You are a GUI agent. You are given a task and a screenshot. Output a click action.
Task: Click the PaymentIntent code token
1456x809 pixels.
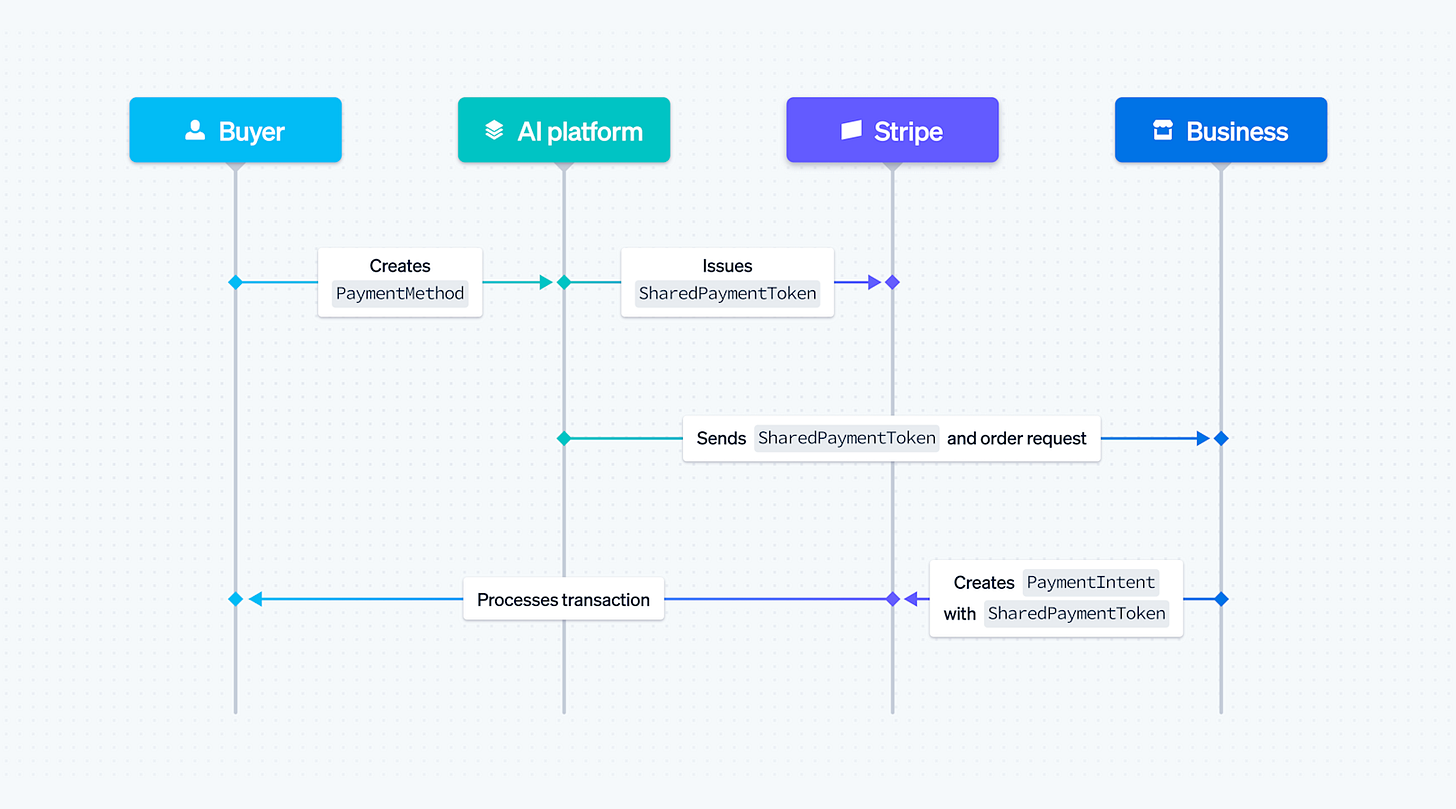click(1090, 582)
